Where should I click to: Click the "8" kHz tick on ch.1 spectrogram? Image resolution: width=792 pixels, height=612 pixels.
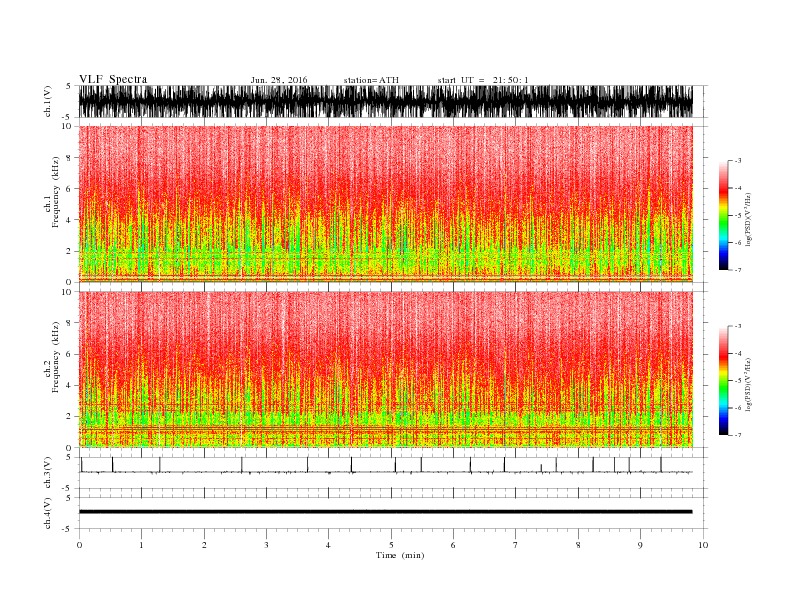69,158
